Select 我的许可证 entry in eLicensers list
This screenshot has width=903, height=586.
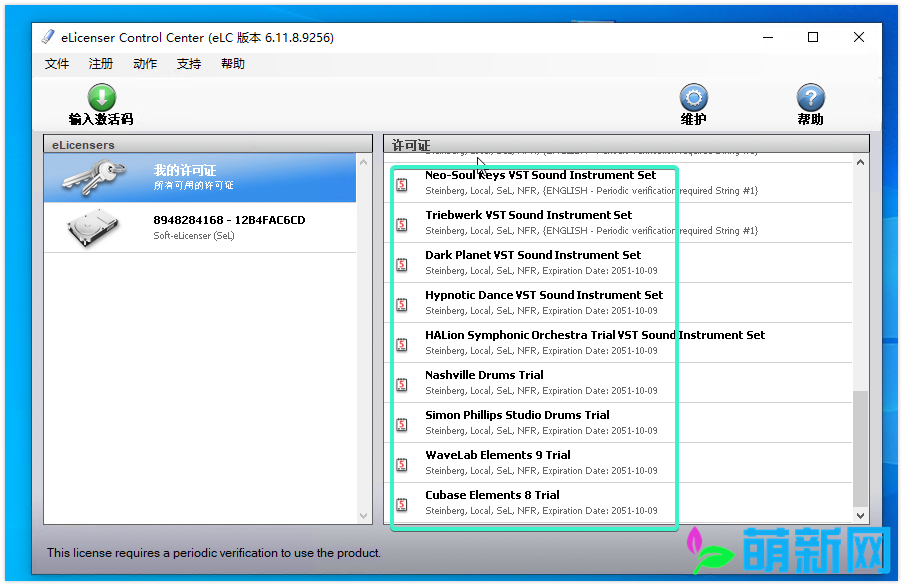pos(200,177)
